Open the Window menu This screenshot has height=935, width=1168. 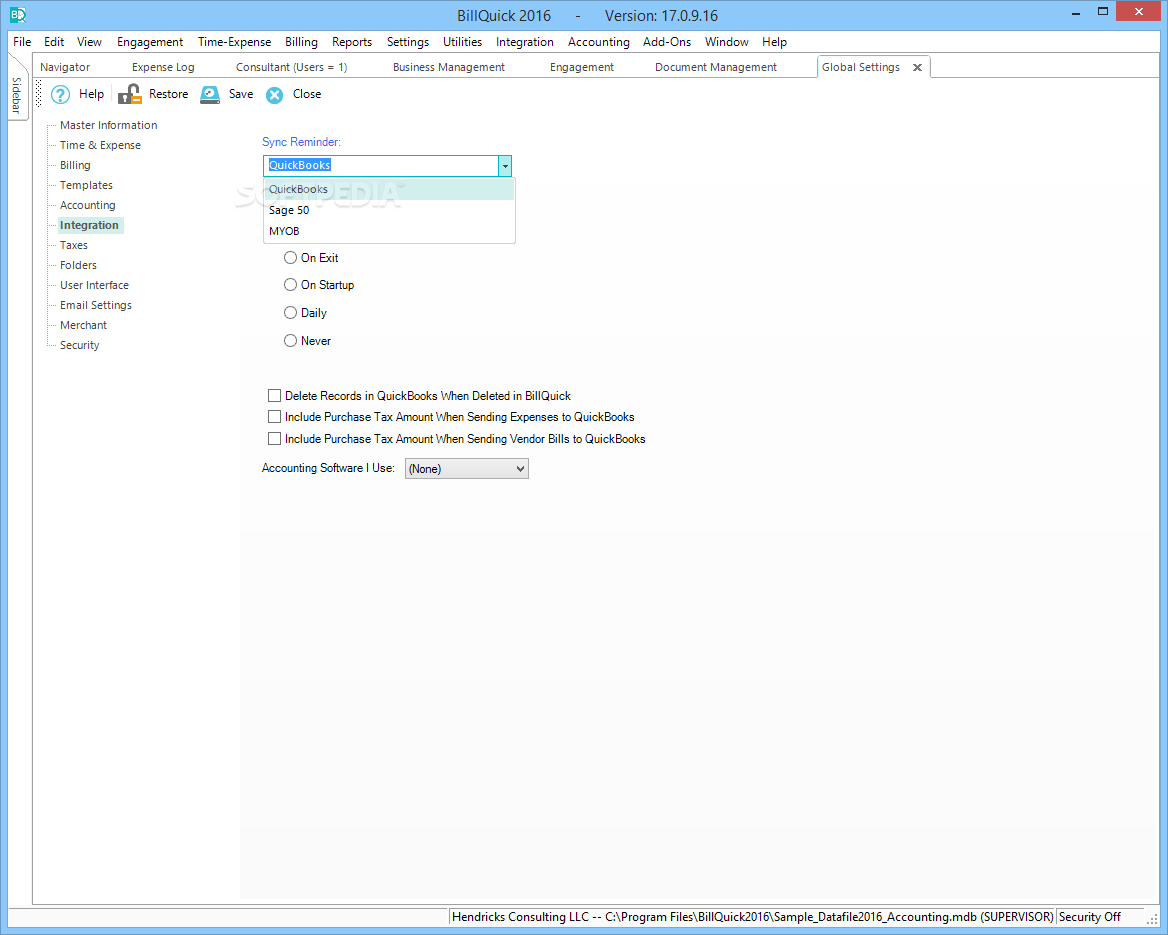727,42
